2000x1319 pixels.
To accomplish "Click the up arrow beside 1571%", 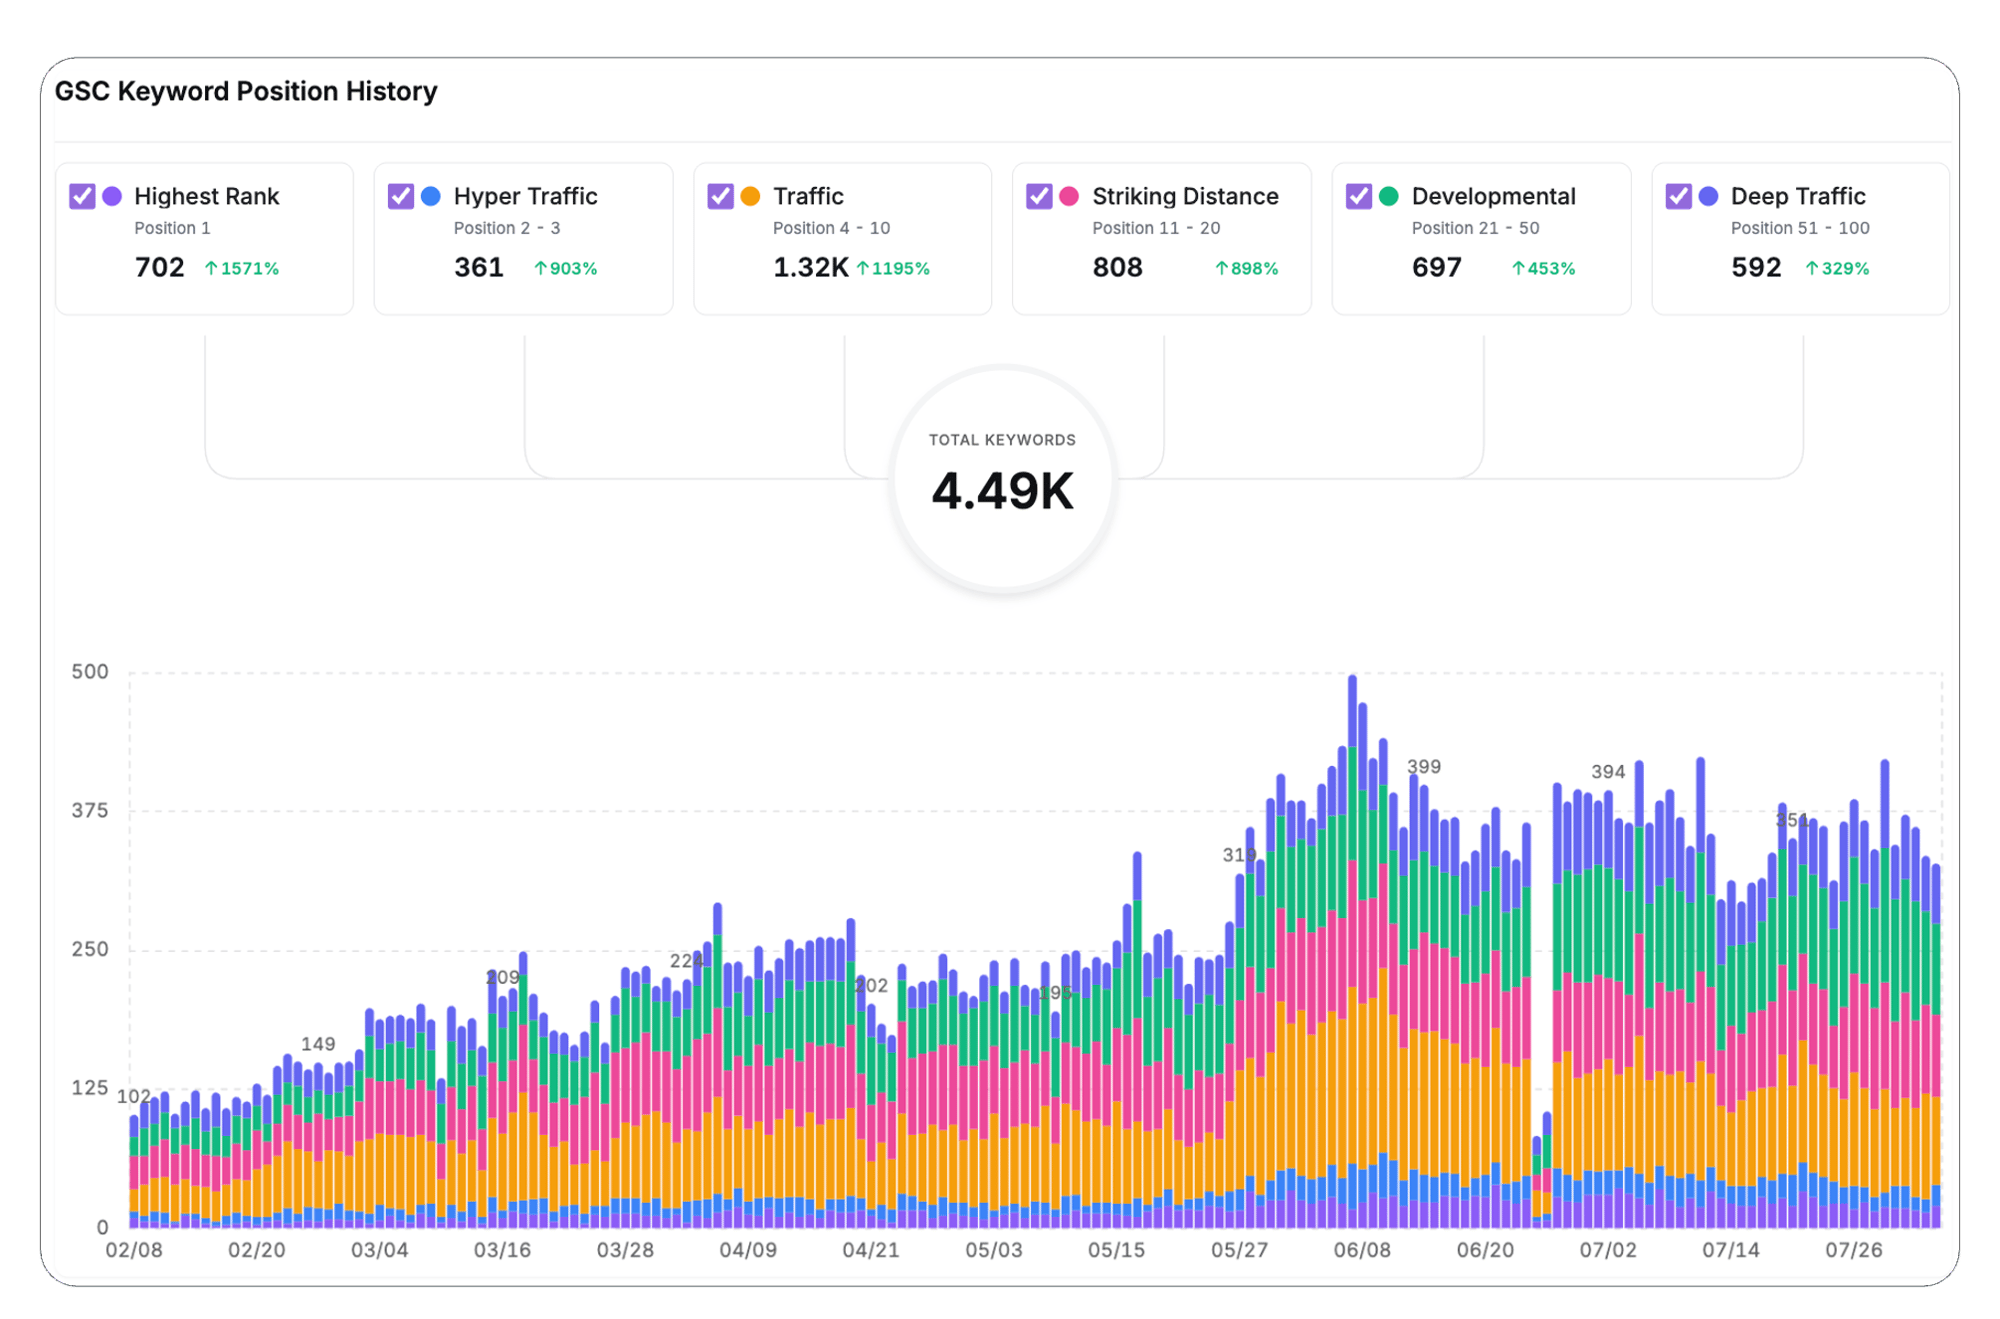I will point(211,268).
